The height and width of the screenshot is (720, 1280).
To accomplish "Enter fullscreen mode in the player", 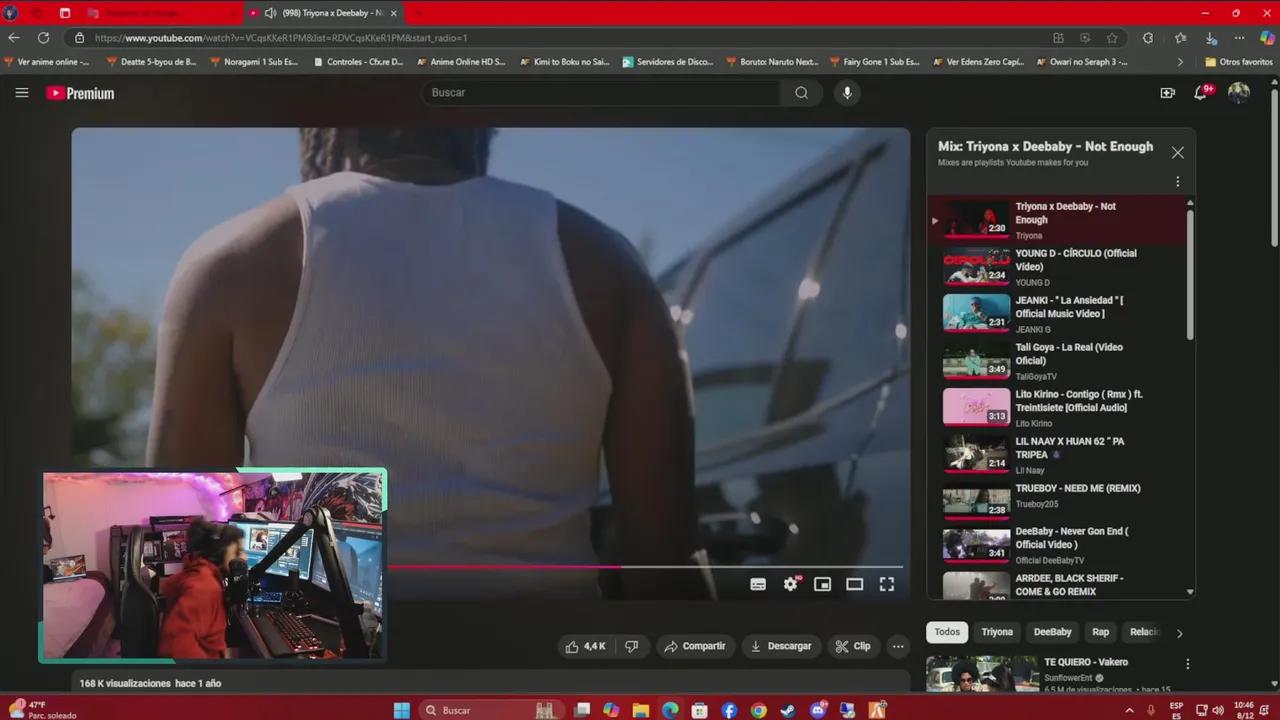I will [x=887, y=584].
